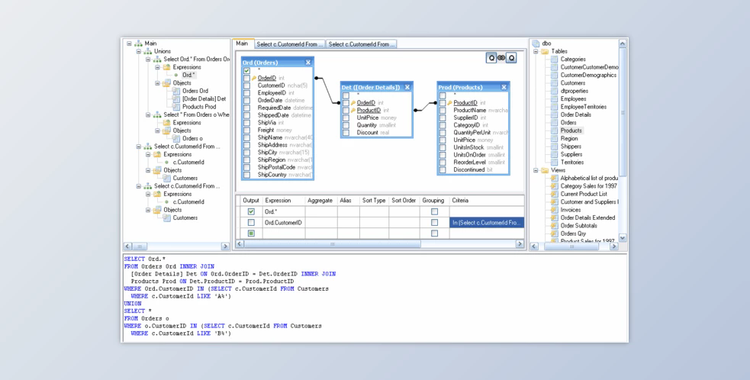
Task: Select the Employees table in dbo tree
Action: [x=573, y=99]
